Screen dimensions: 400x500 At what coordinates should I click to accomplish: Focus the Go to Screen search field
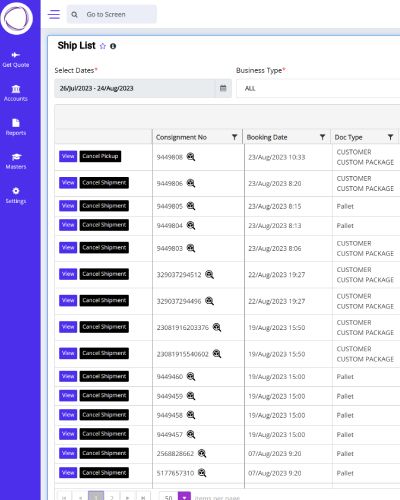111,14
